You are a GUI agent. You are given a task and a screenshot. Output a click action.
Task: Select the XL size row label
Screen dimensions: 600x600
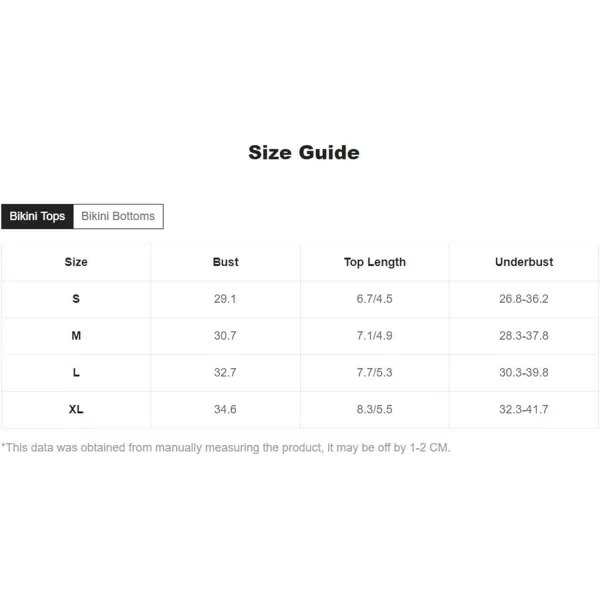pos(76,409)
